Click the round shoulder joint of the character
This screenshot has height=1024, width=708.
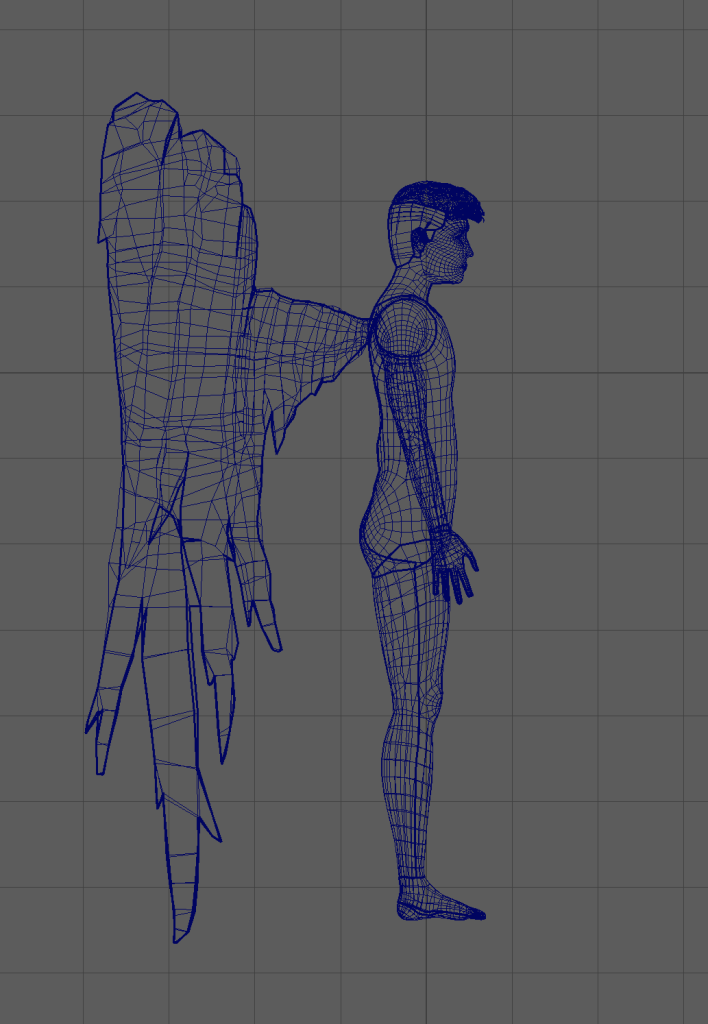tap(403, 327)
